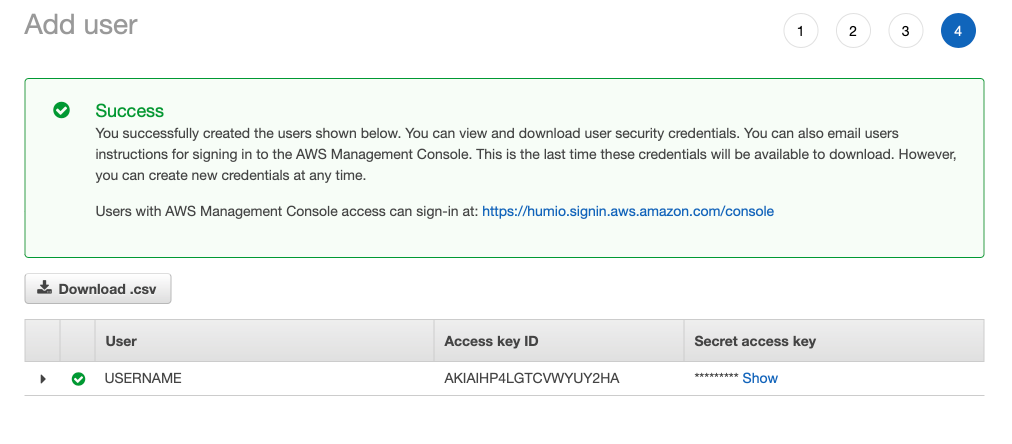Click the green Success checkmark icon
1012x444 pixels.
[62, 110]
